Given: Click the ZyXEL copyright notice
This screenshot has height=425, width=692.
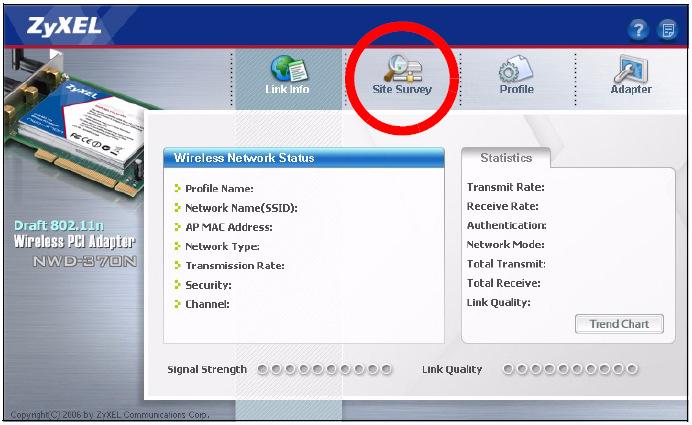Looking at the screenshot, I should tap(109, 415).
